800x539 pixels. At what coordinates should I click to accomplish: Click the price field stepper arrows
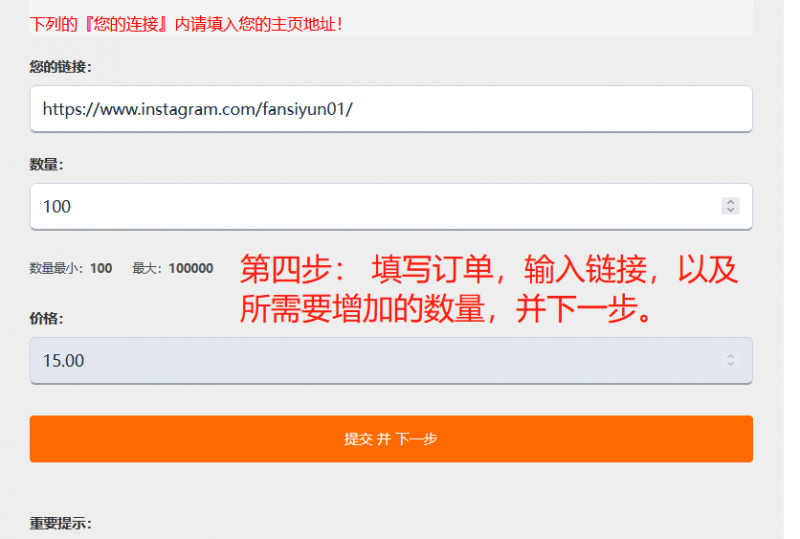click(x=730, y=360)
